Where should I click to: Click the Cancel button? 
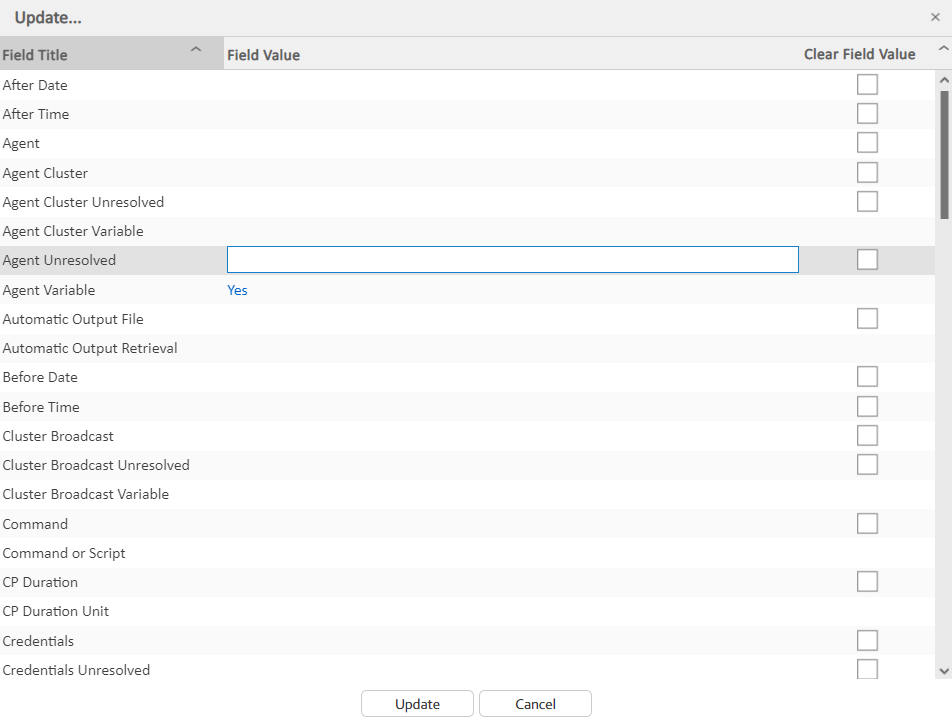[x=535, y=704]
